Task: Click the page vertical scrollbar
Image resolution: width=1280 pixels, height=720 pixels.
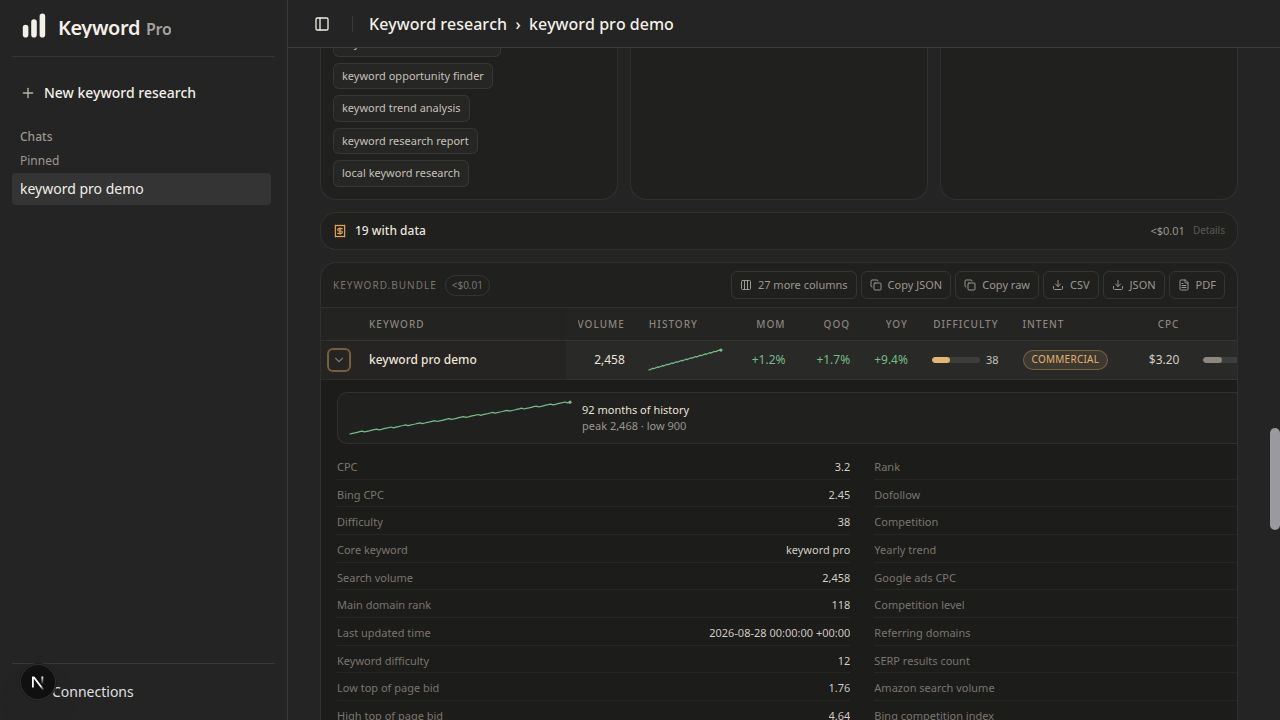Action: (1274, 479)
